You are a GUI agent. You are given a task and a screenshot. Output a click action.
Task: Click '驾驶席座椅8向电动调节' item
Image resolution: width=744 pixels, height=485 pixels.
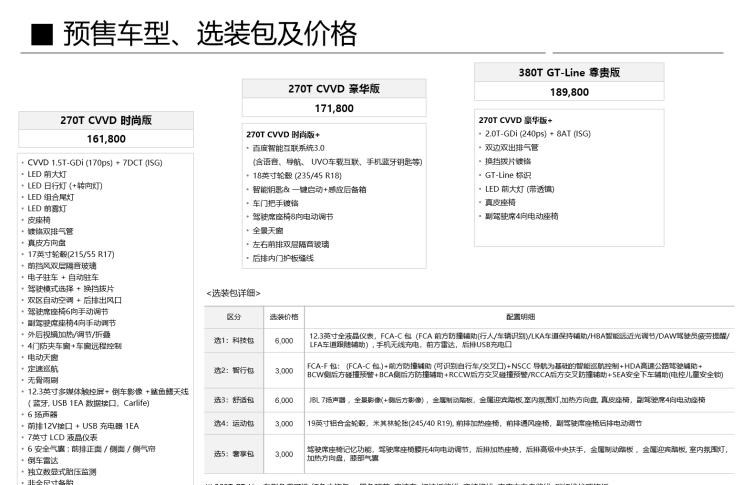pos(293,217)
